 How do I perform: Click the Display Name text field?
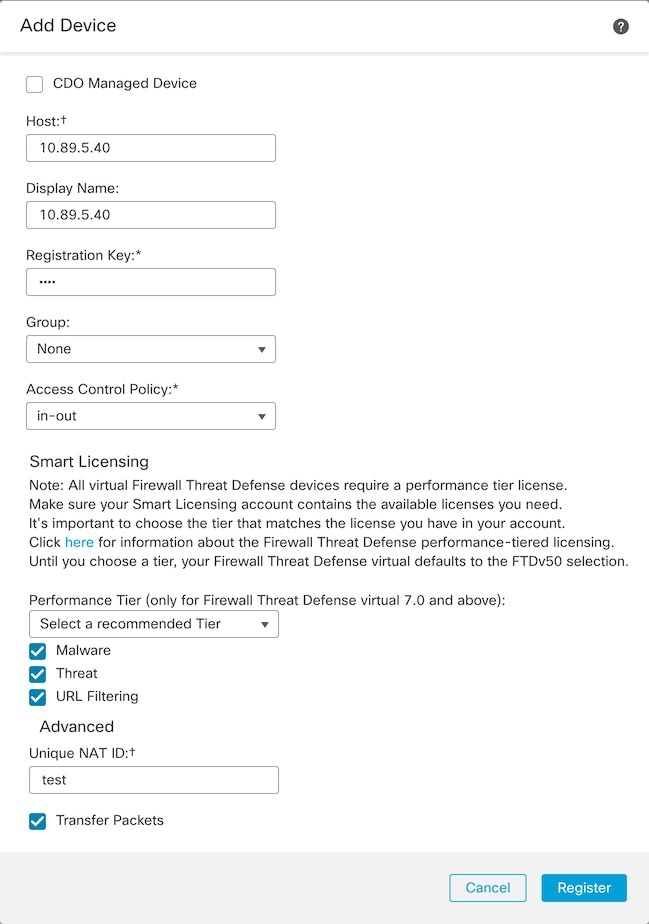point(150,214)
